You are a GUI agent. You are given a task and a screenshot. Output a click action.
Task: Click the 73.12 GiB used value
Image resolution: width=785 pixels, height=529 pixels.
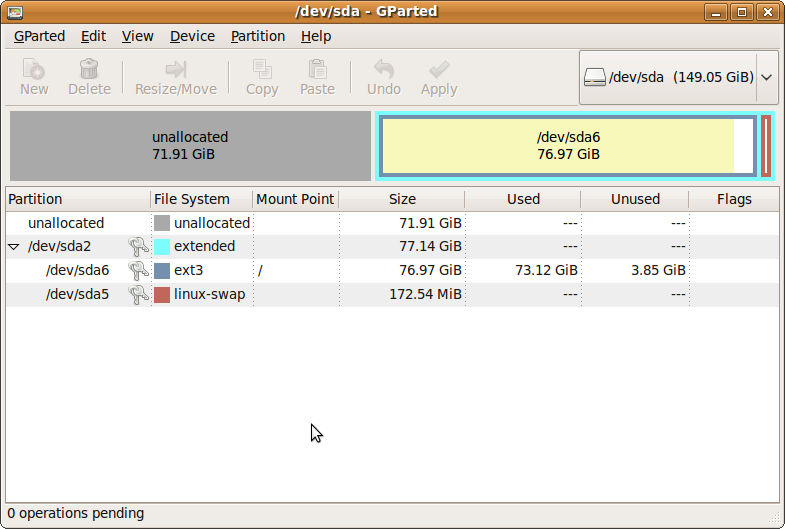(x=546, y=271)
